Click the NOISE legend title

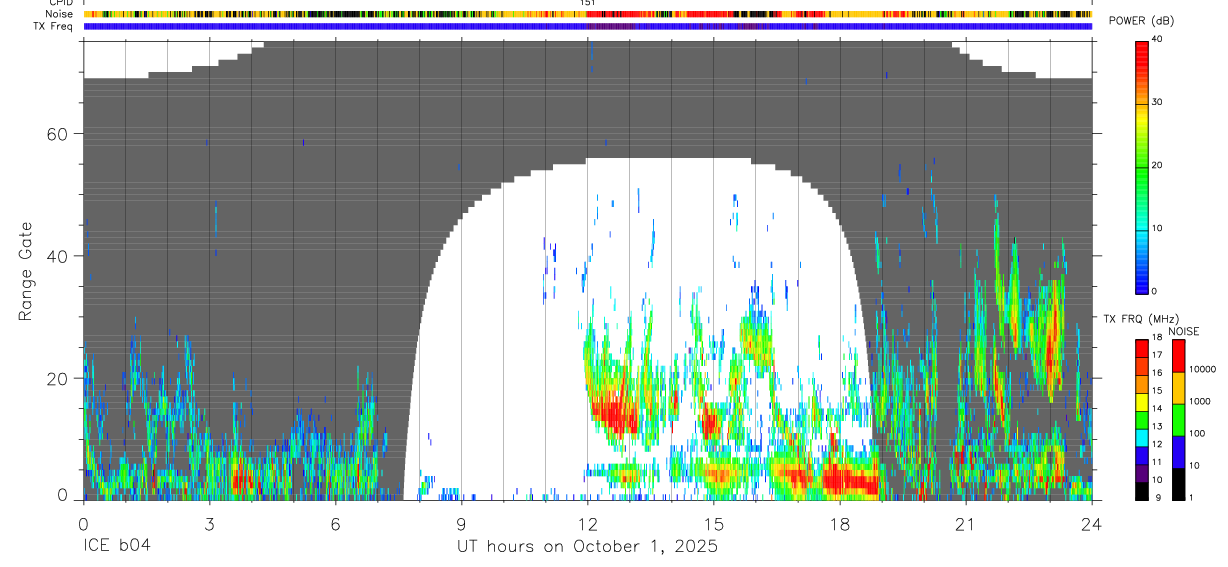point(1185,331)
